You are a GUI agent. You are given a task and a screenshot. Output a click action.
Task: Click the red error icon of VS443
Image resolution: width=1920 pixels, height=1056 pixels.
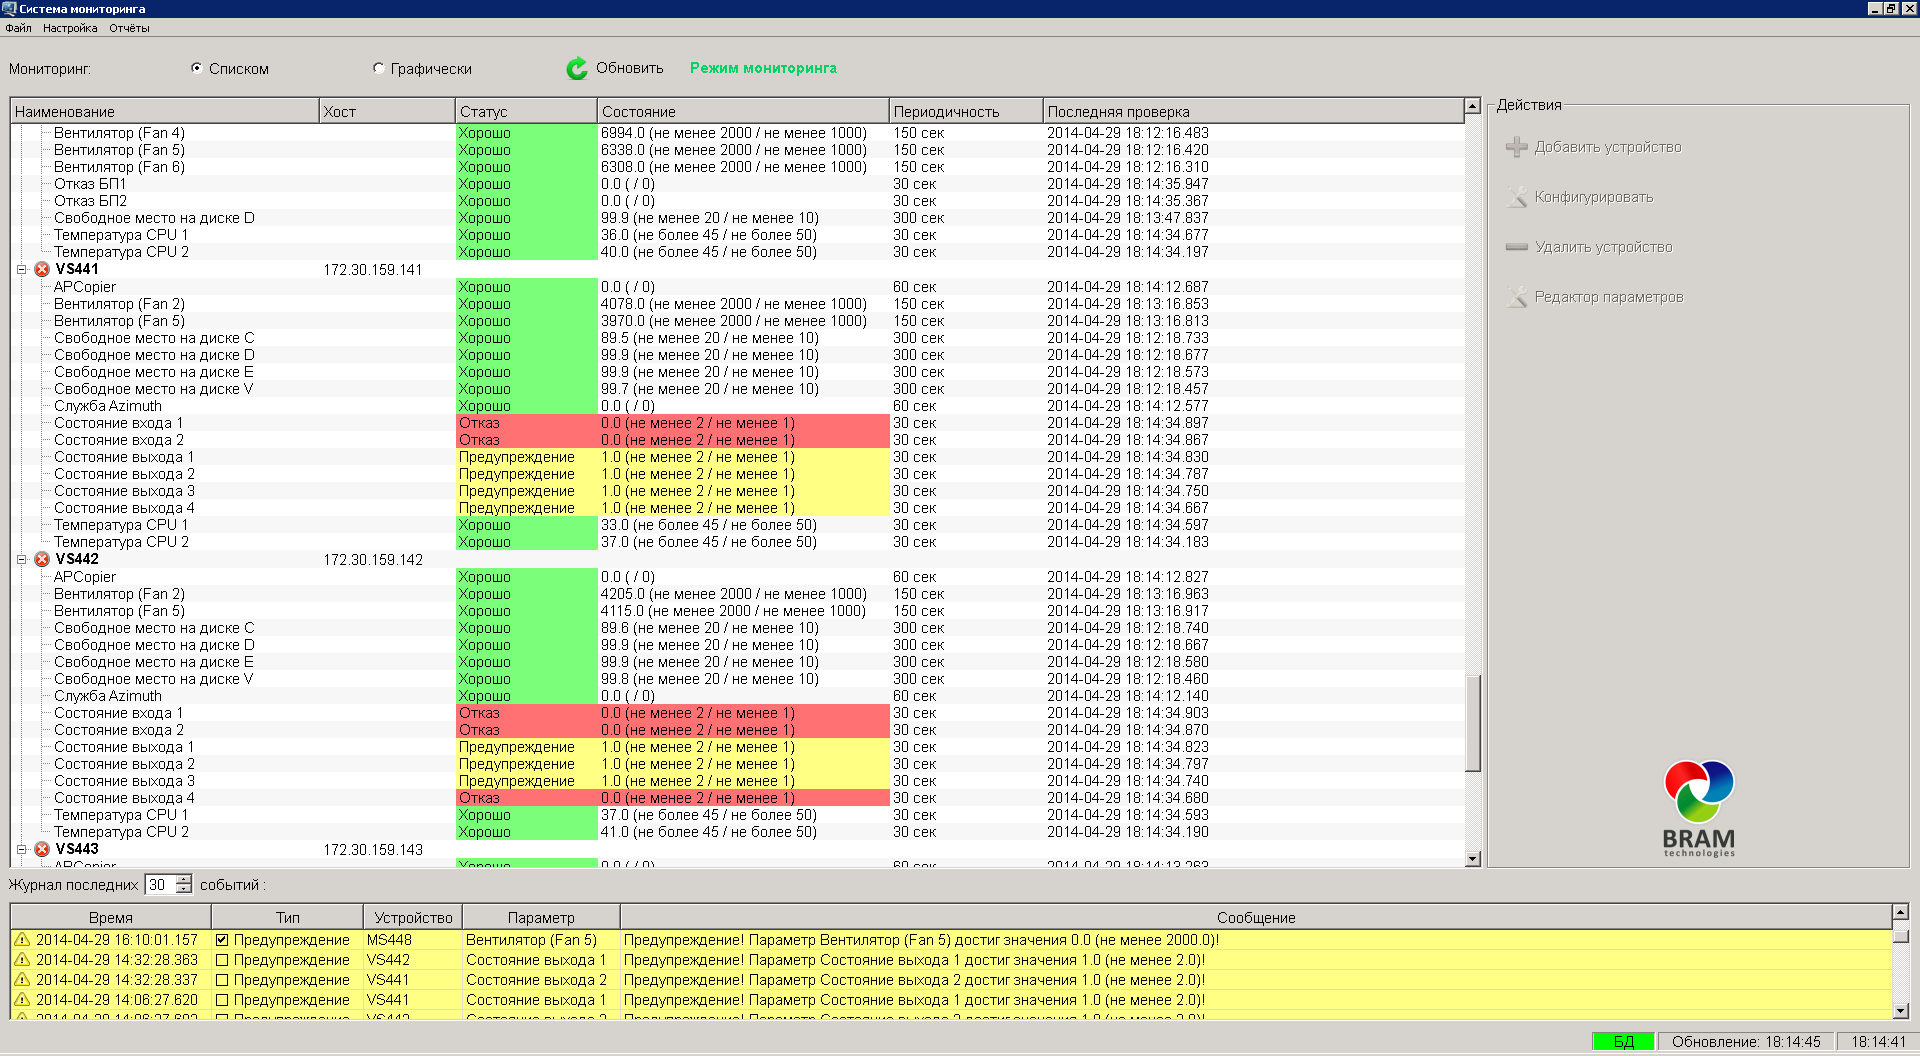click(x=42, y=849)
